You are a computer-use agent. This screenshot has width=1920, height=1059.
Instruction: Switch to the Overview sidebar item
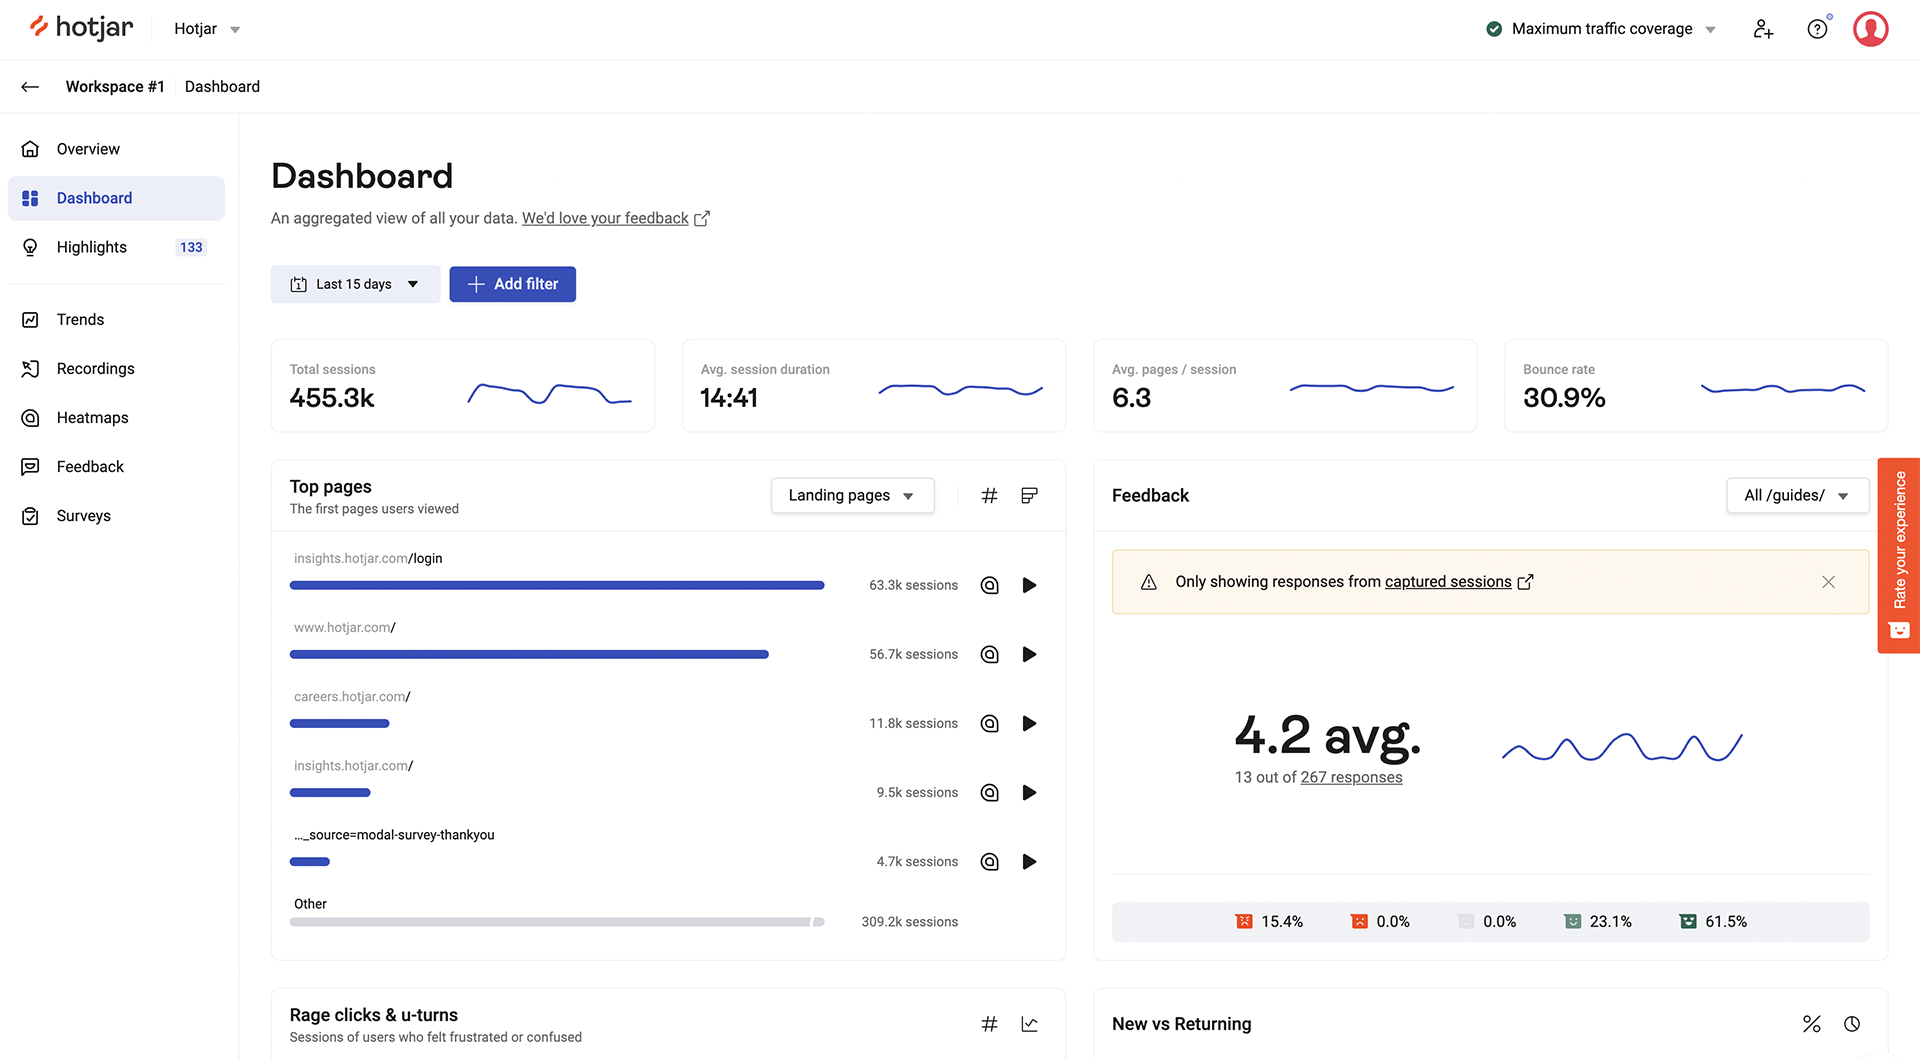(x=88, y=148)
